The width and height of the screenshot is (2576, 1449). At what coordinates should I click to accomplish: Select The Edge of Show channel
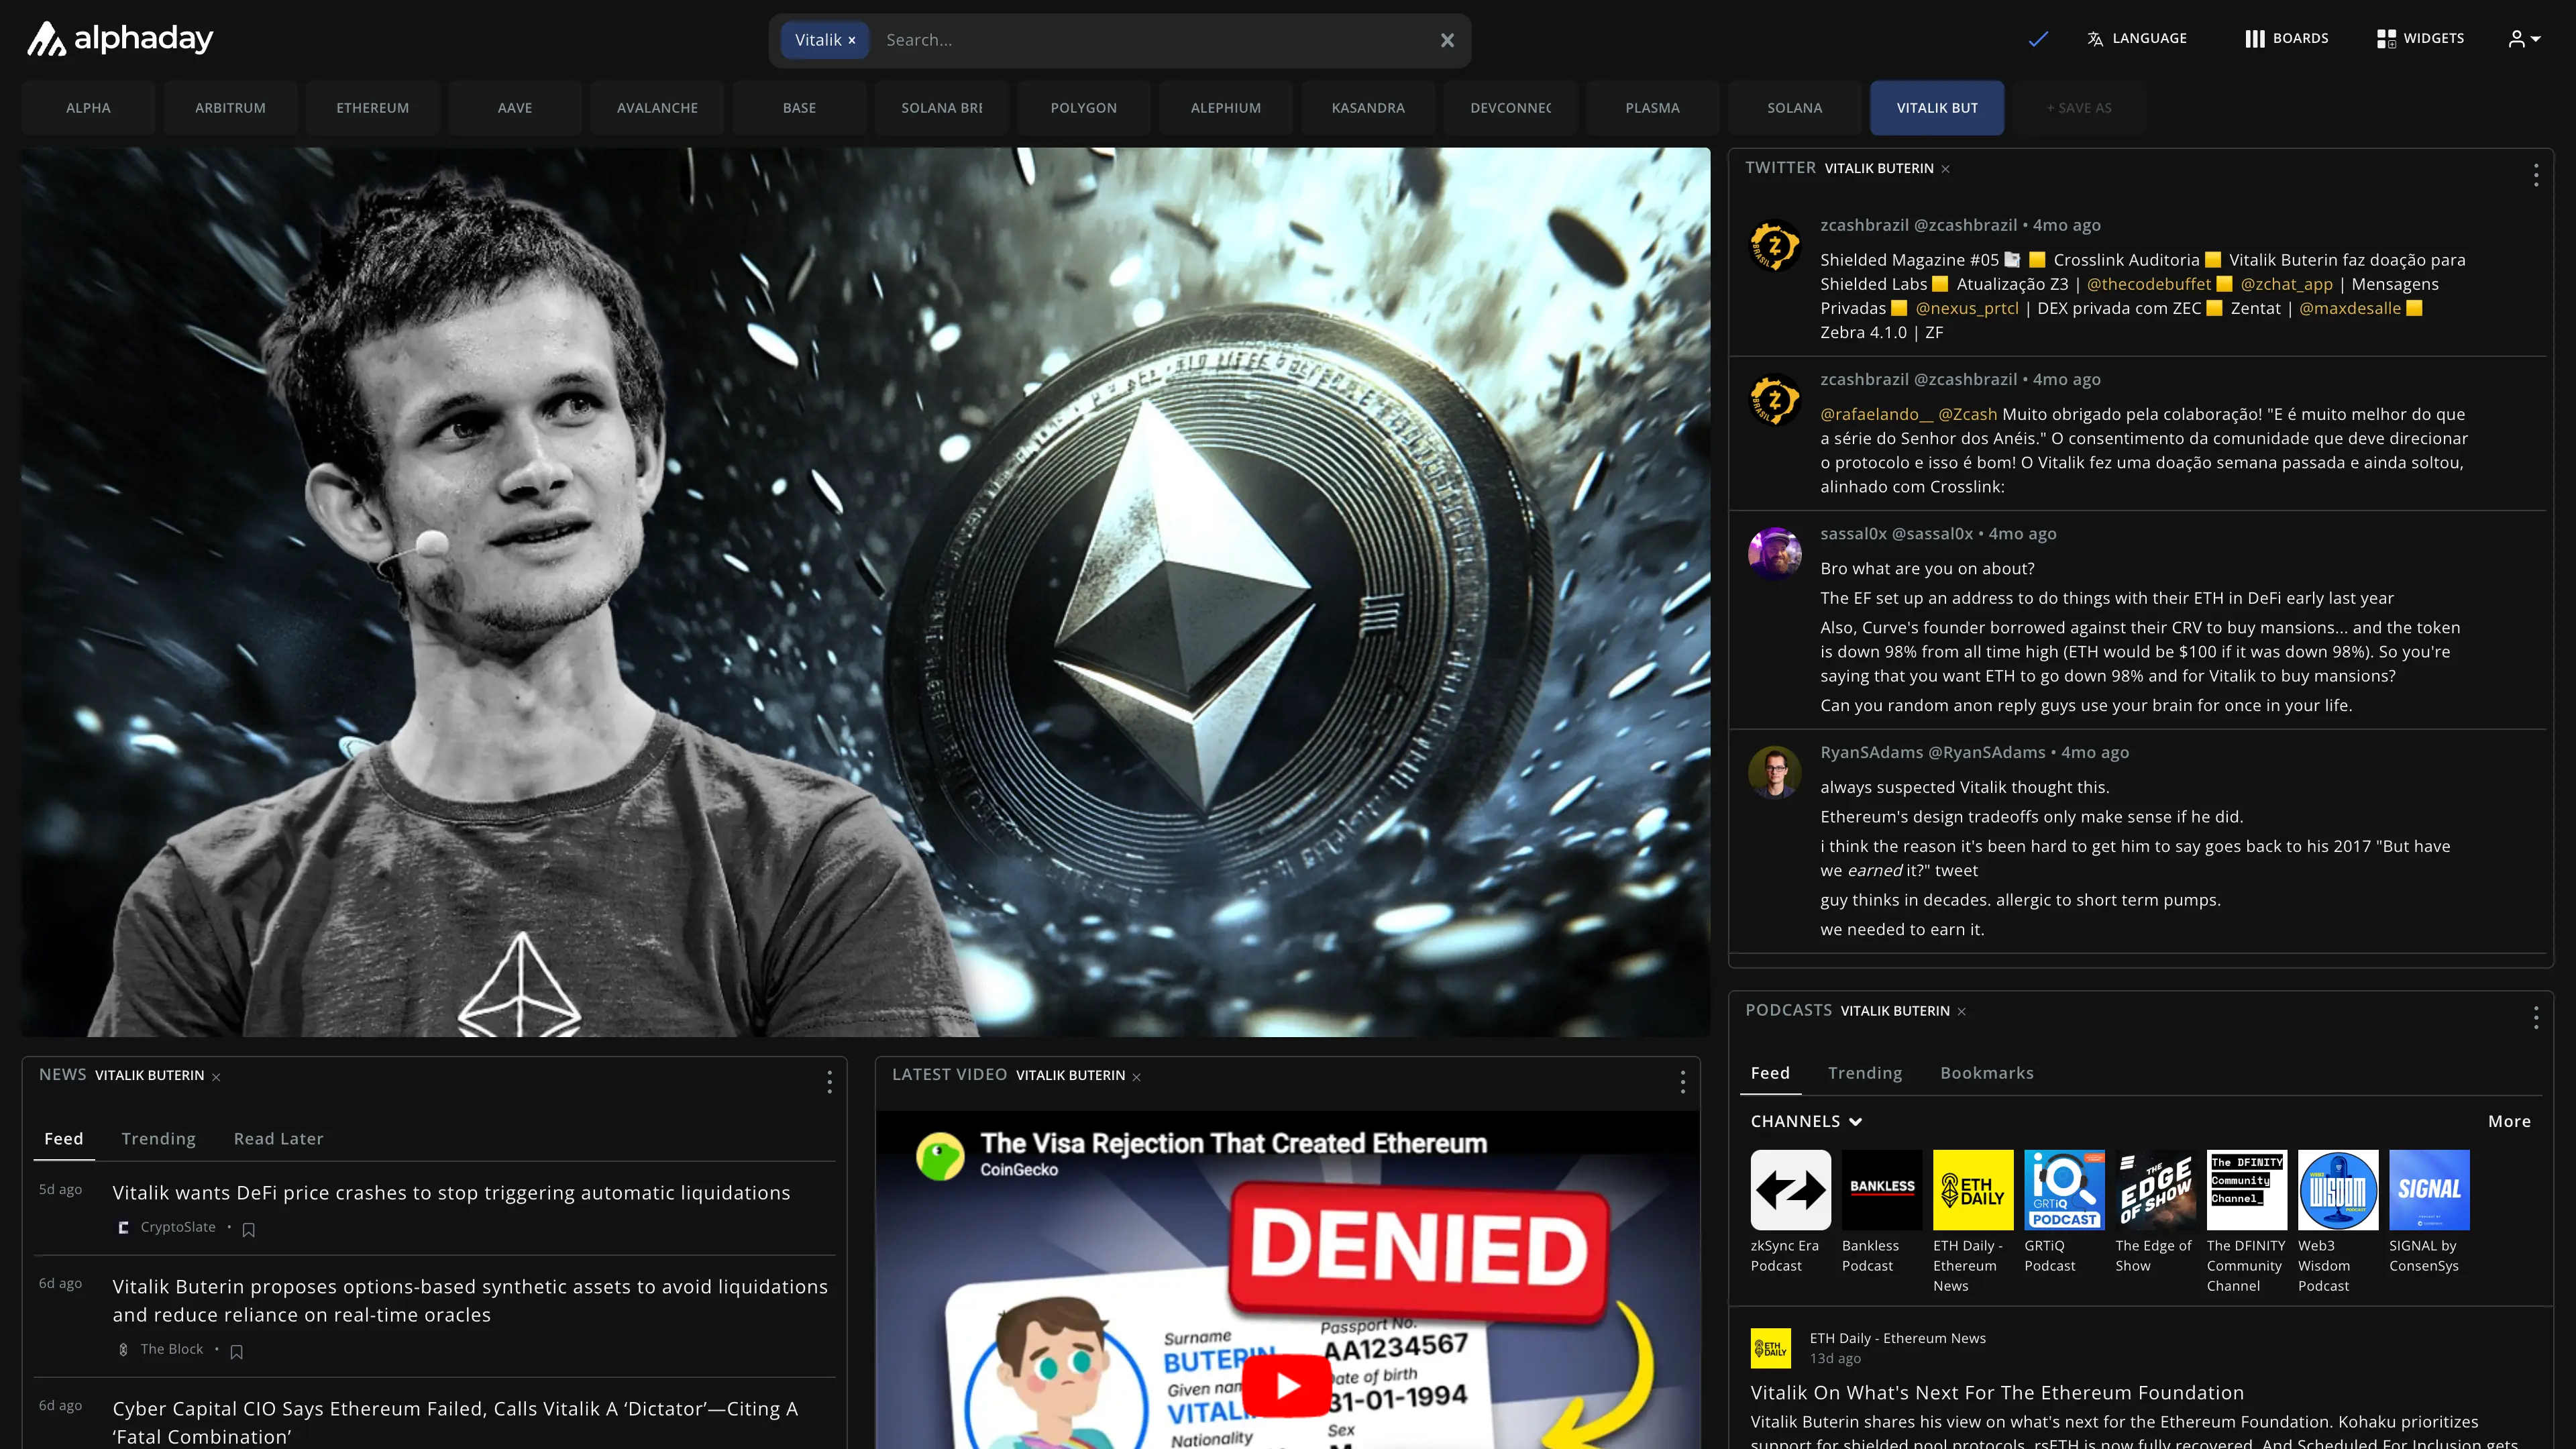point(2155,1190)
